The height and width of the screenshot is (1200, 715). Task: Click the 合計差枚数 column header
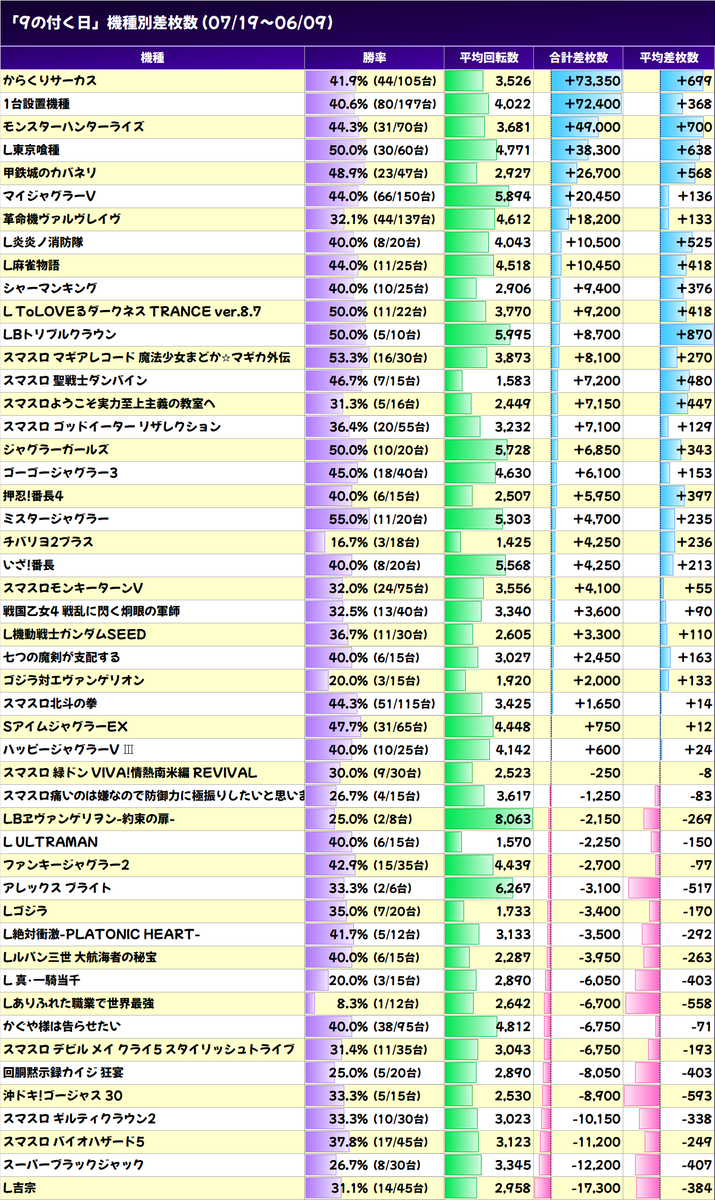pyautogui.click(x=579, y=57)
